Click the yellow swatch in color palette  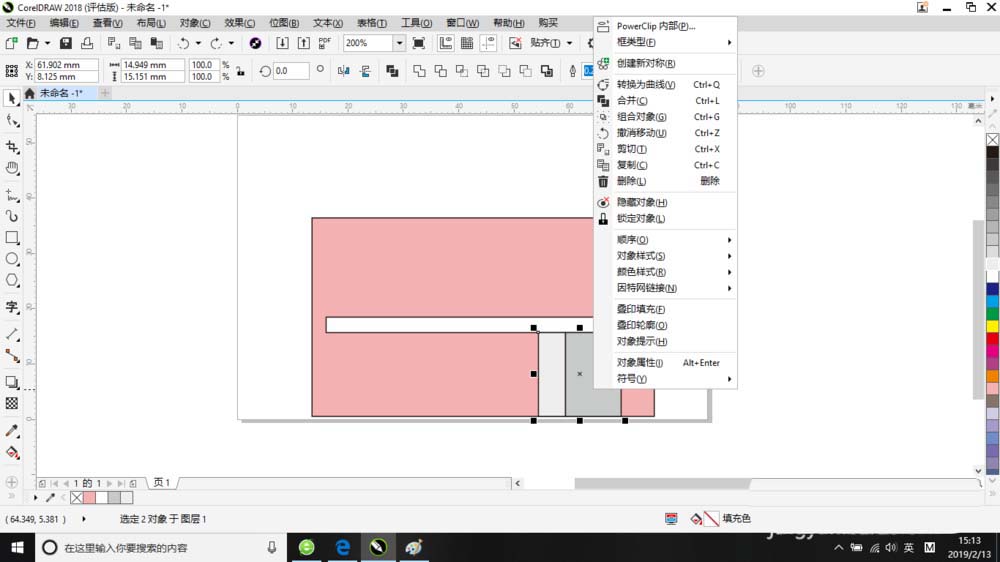tap(992, 326)
